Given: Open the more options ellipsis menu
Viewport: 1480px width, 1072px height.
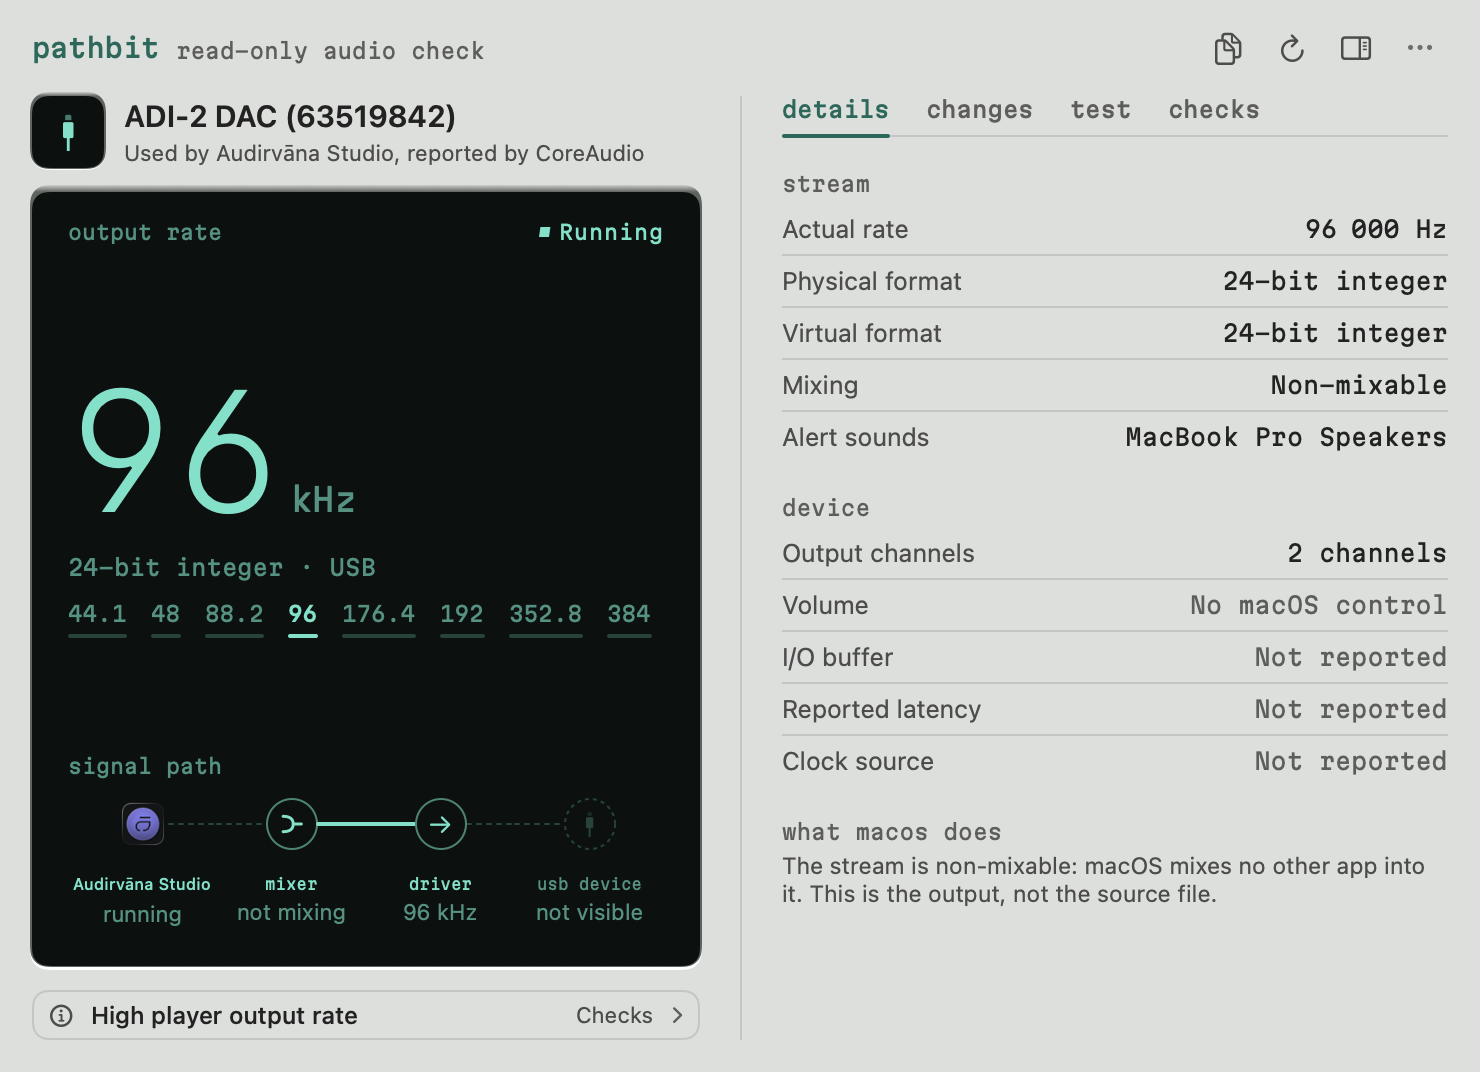Looking at the screenshot, I should click(x=1420, y=47).
